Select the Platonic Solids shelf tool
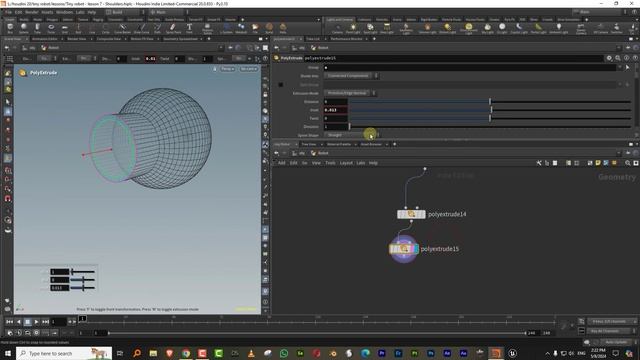The height and width of the screenshot is (360, 640). click(x=207, y=28)
